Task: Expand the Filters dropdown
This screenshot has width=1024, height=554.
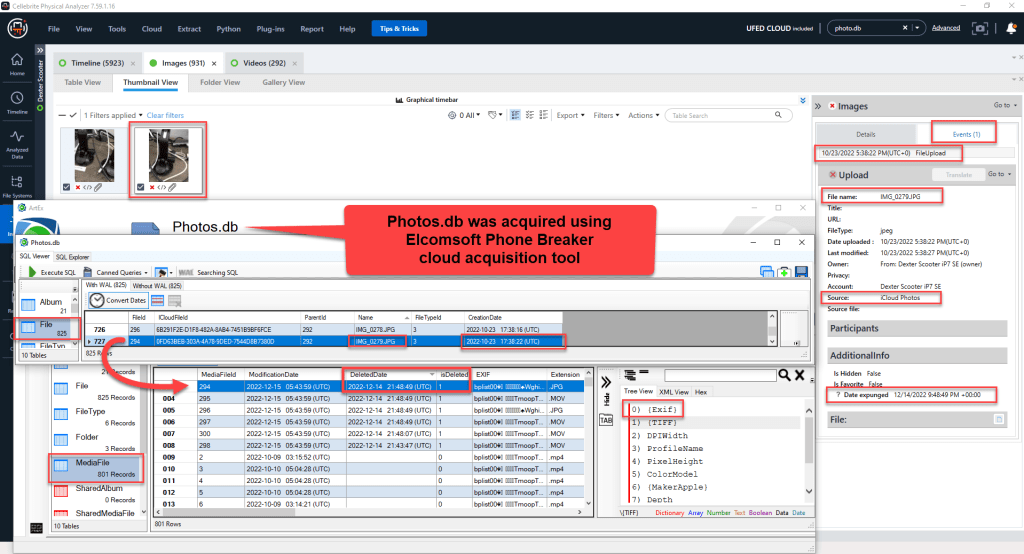Action: (x=606, y=115)
